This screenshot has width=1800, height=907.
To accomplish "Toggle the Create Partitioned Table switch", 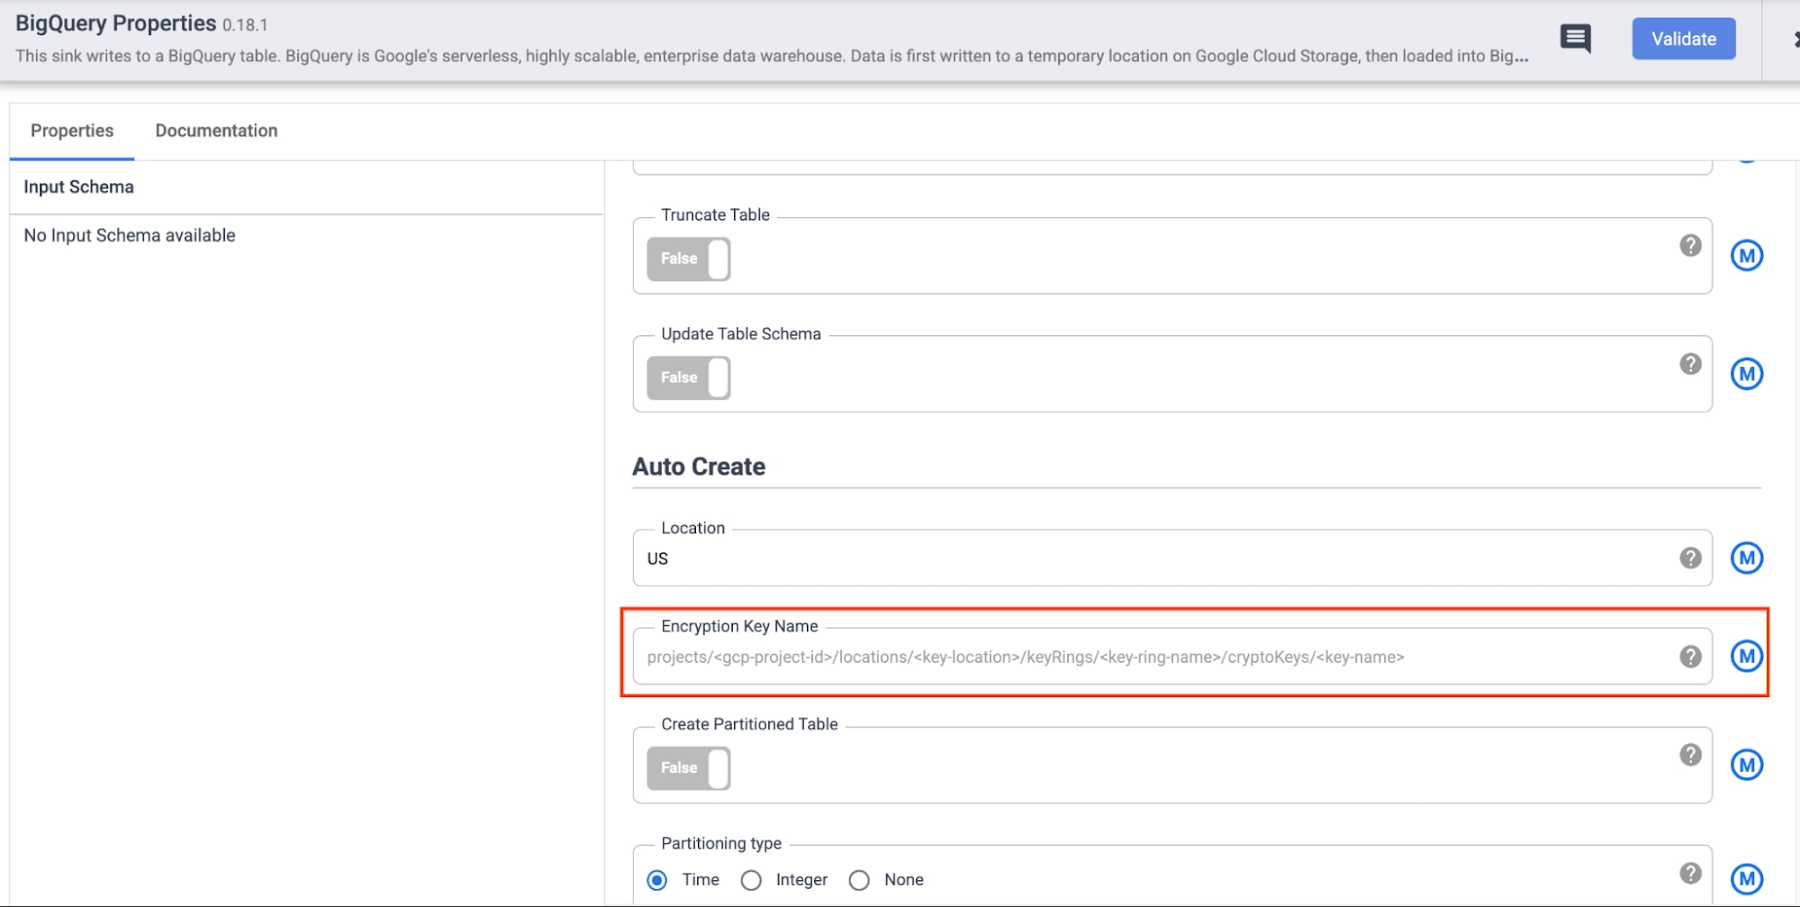I will click(688, 768).
